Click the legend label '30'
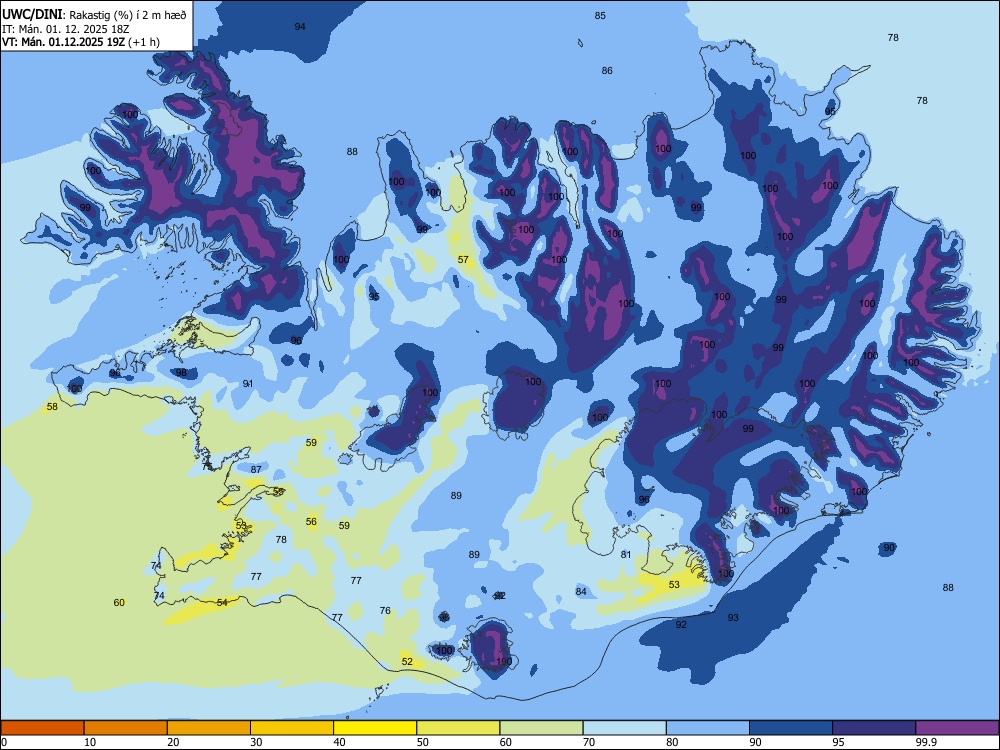1000x750 pixels. point(256,742)
